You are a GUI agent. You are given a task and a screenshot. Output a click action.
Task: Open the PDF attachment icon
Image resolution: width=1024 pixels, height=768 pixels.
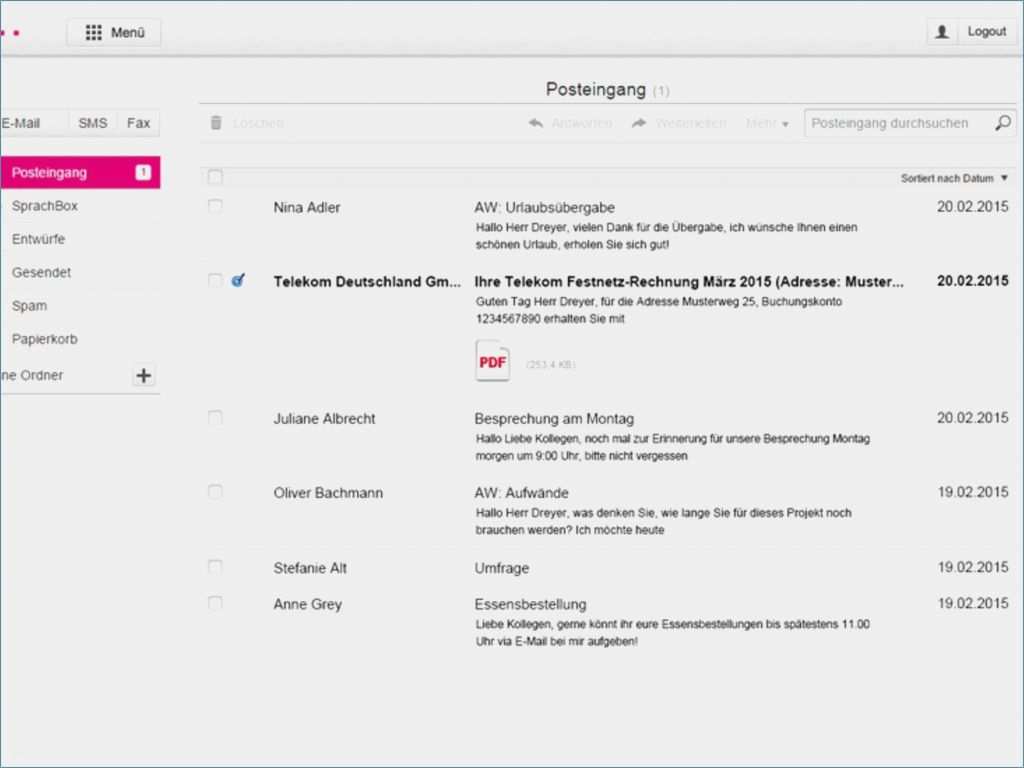(x=492, y=362)
